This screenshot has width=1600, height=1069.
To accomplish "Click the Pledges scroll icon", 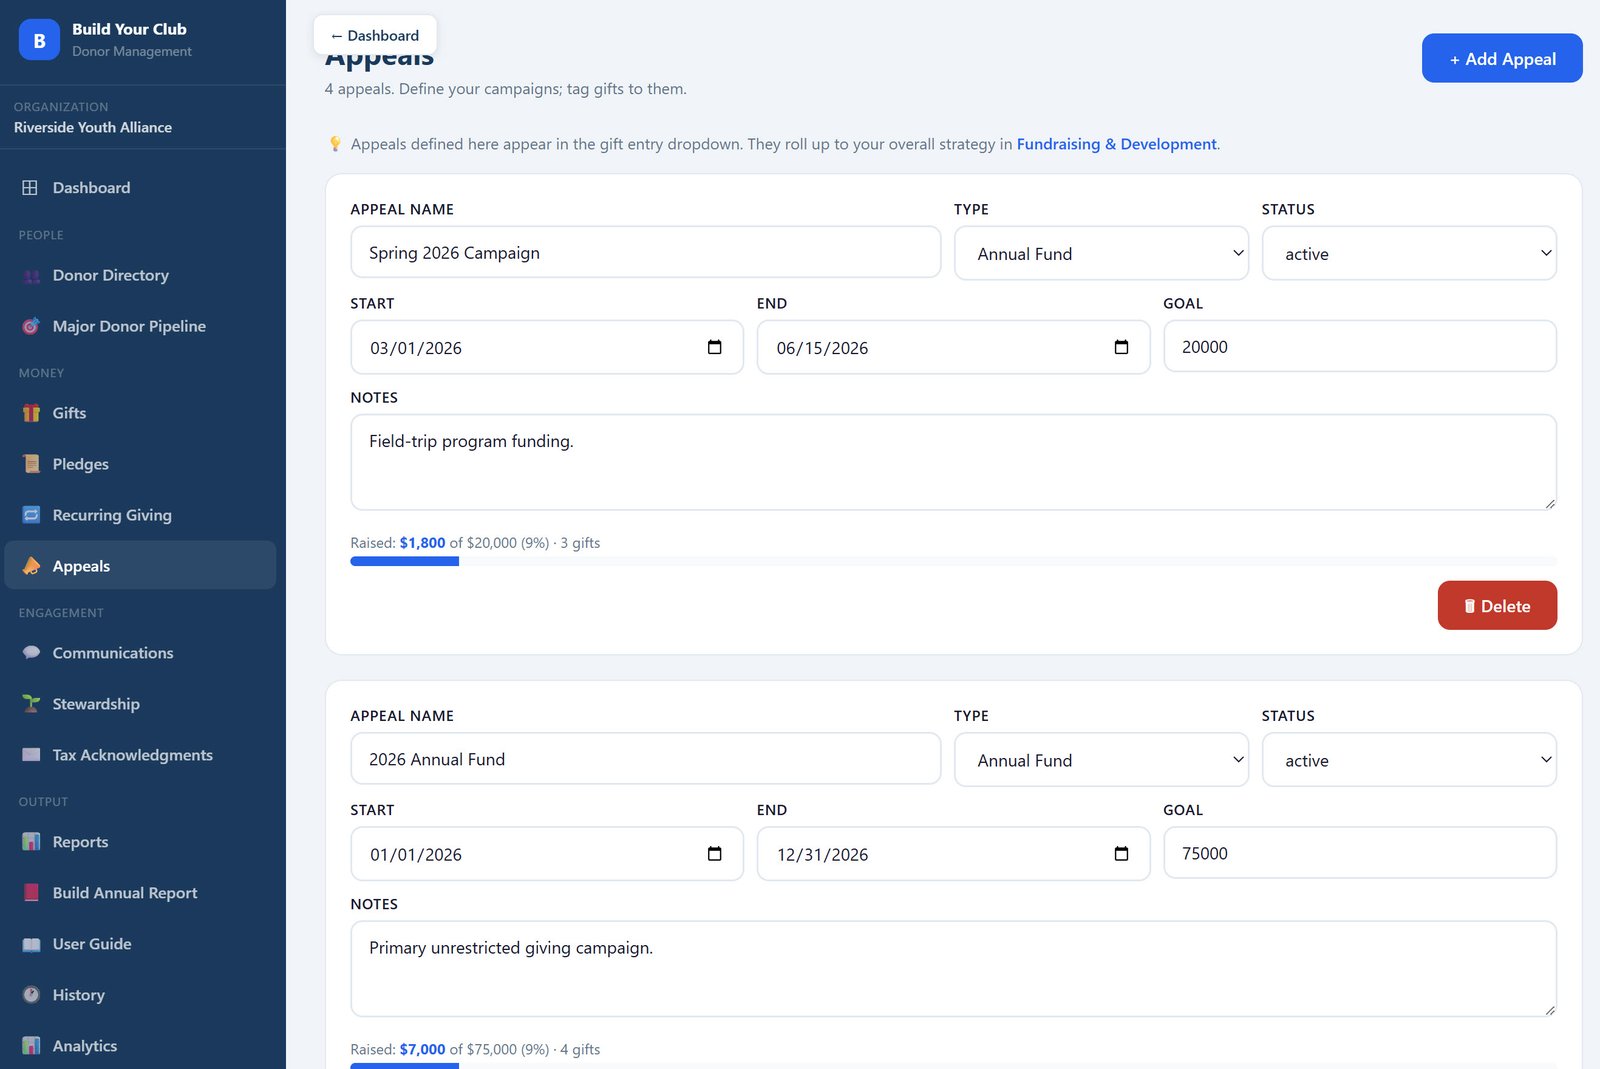I will tap(31, 464).
